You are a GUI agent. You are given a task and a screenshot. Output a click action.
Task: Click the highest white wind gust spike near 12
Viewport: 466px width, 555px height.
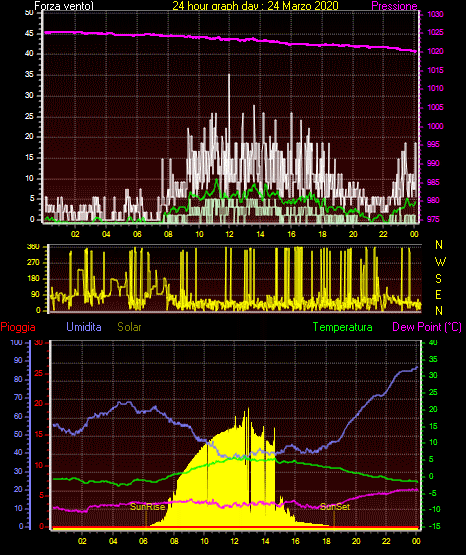click(229, 106)
